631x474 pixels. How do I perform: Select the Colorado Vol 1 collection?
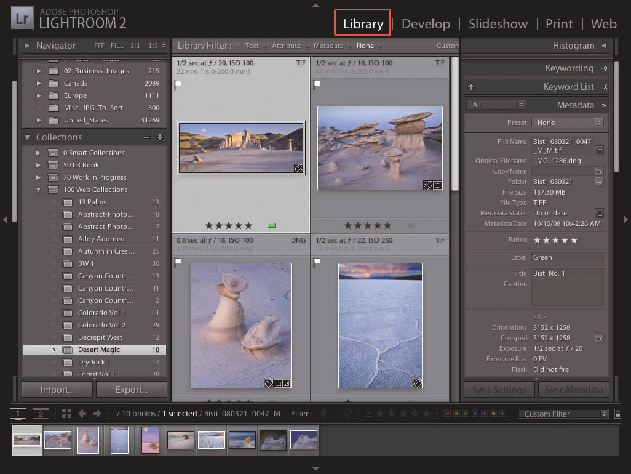[x=94, y=313]
